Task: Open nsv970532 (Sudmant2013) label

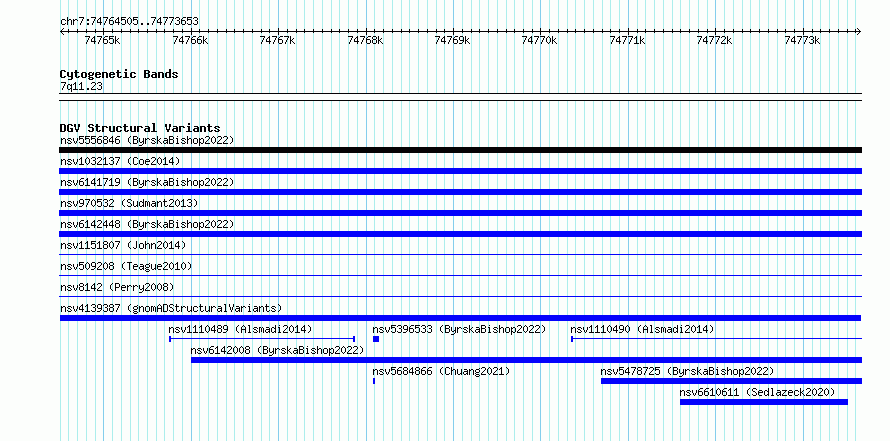Action: [129, 203]
